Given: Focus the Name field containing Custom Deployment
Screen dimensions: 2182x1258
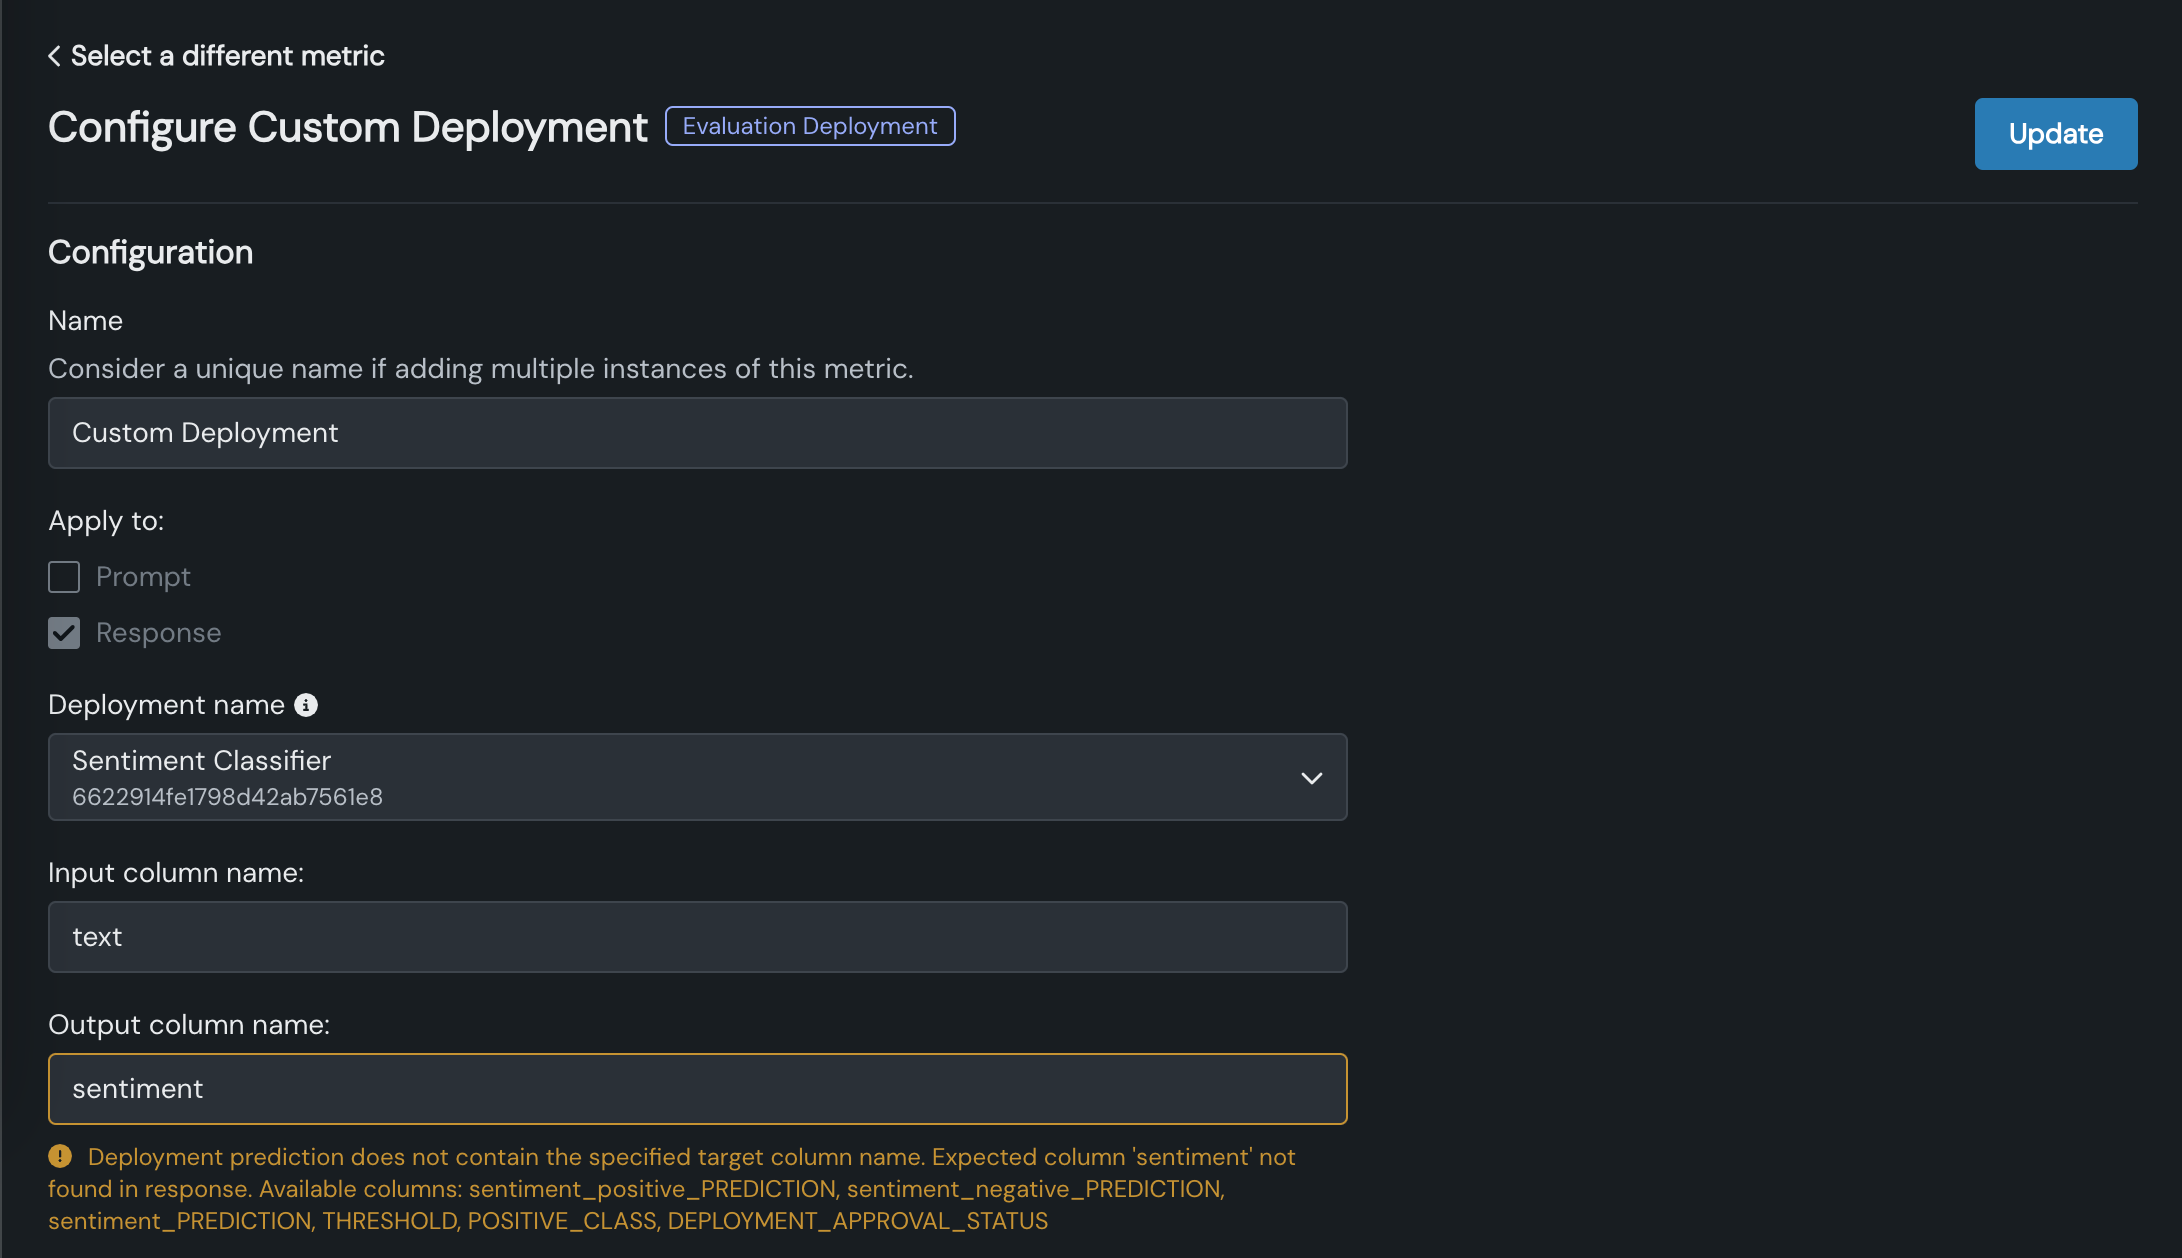Looking at the screenshot, I should pyautogui.click(x=696, y=433).
